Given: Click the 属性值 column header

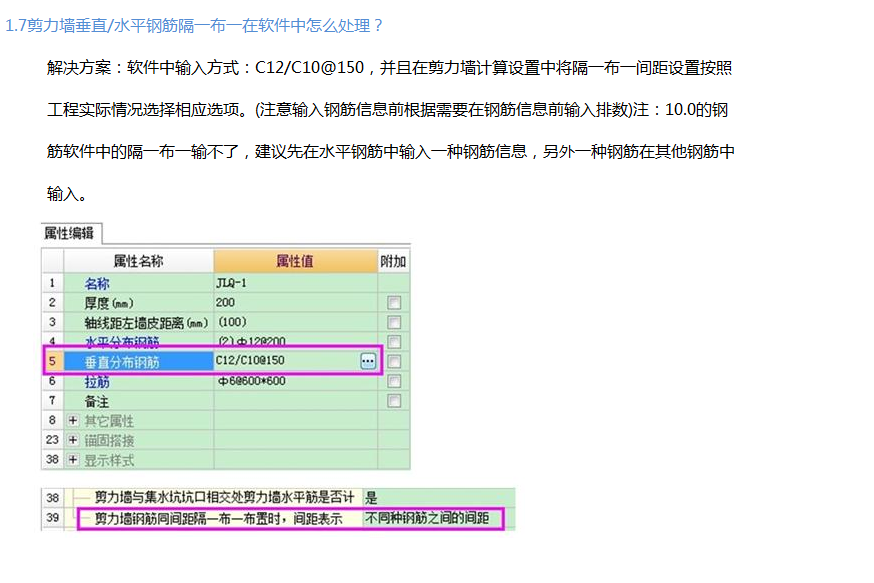Looking at the screenshot, I should (x=295, y=261).
